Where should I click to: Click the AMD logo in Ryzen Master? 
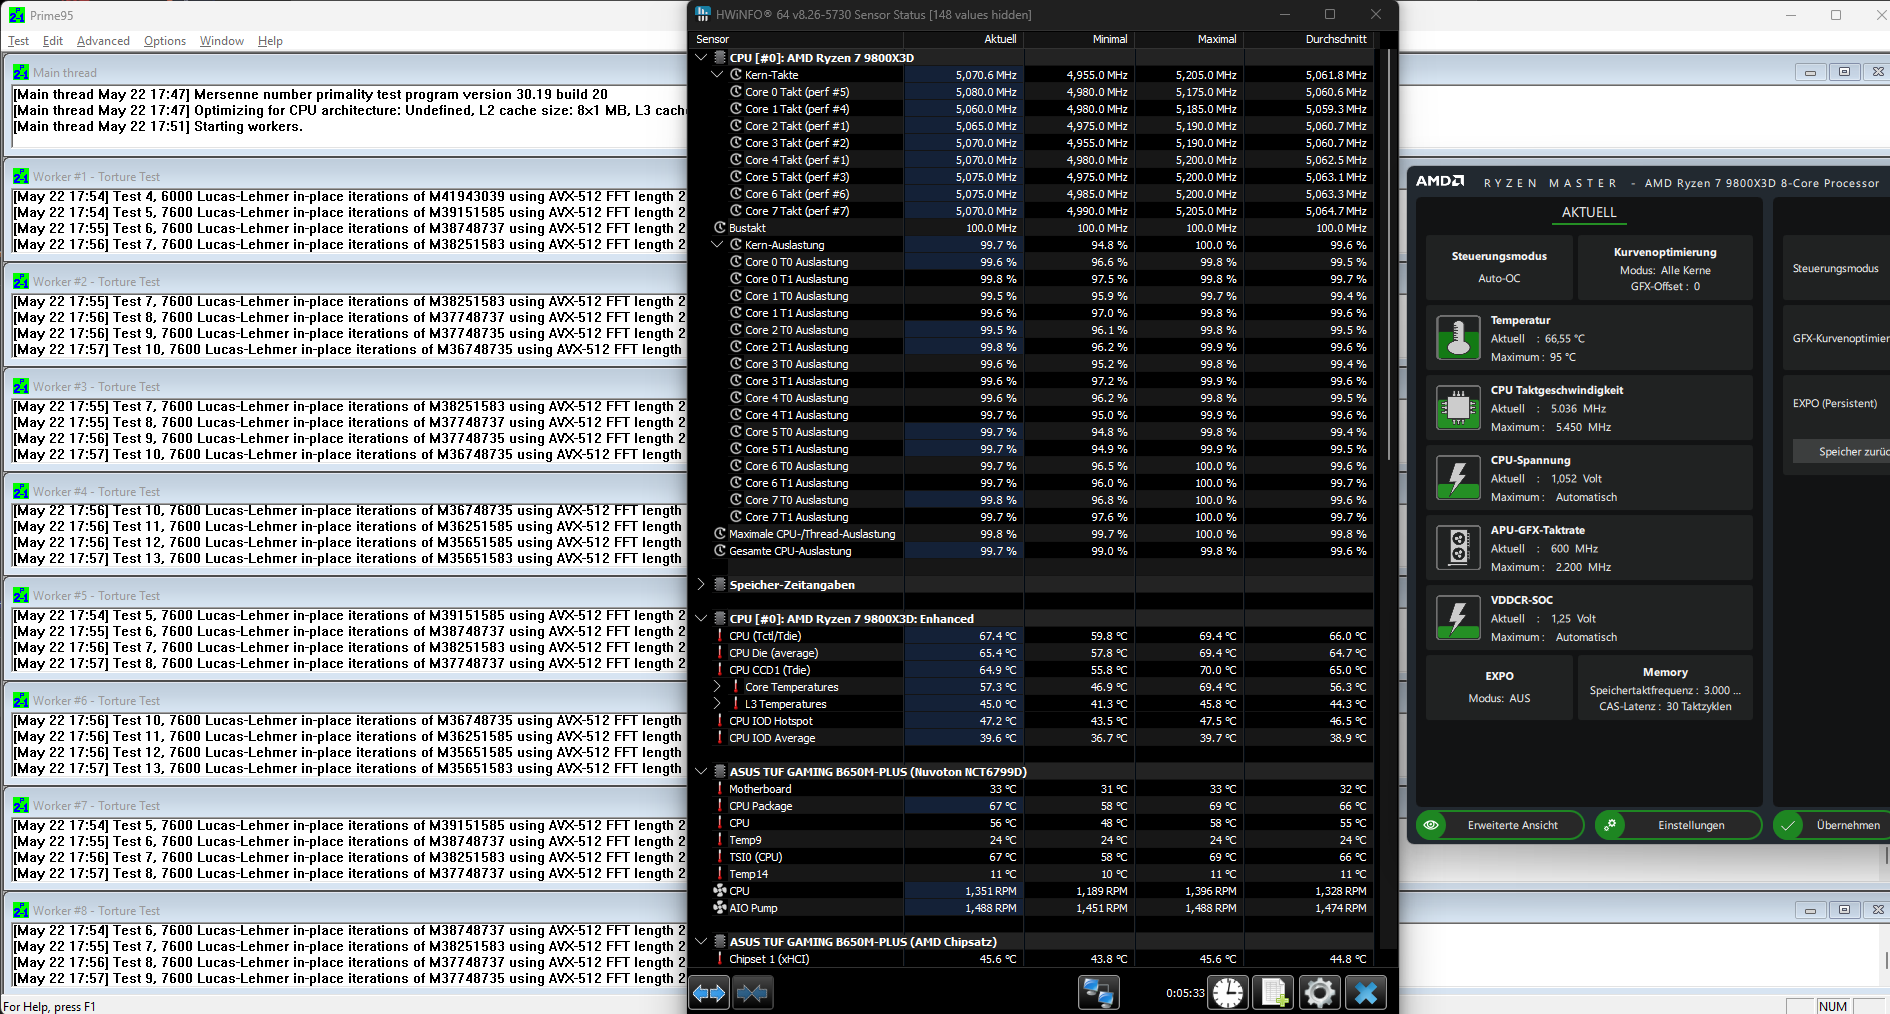(1439, 182)
